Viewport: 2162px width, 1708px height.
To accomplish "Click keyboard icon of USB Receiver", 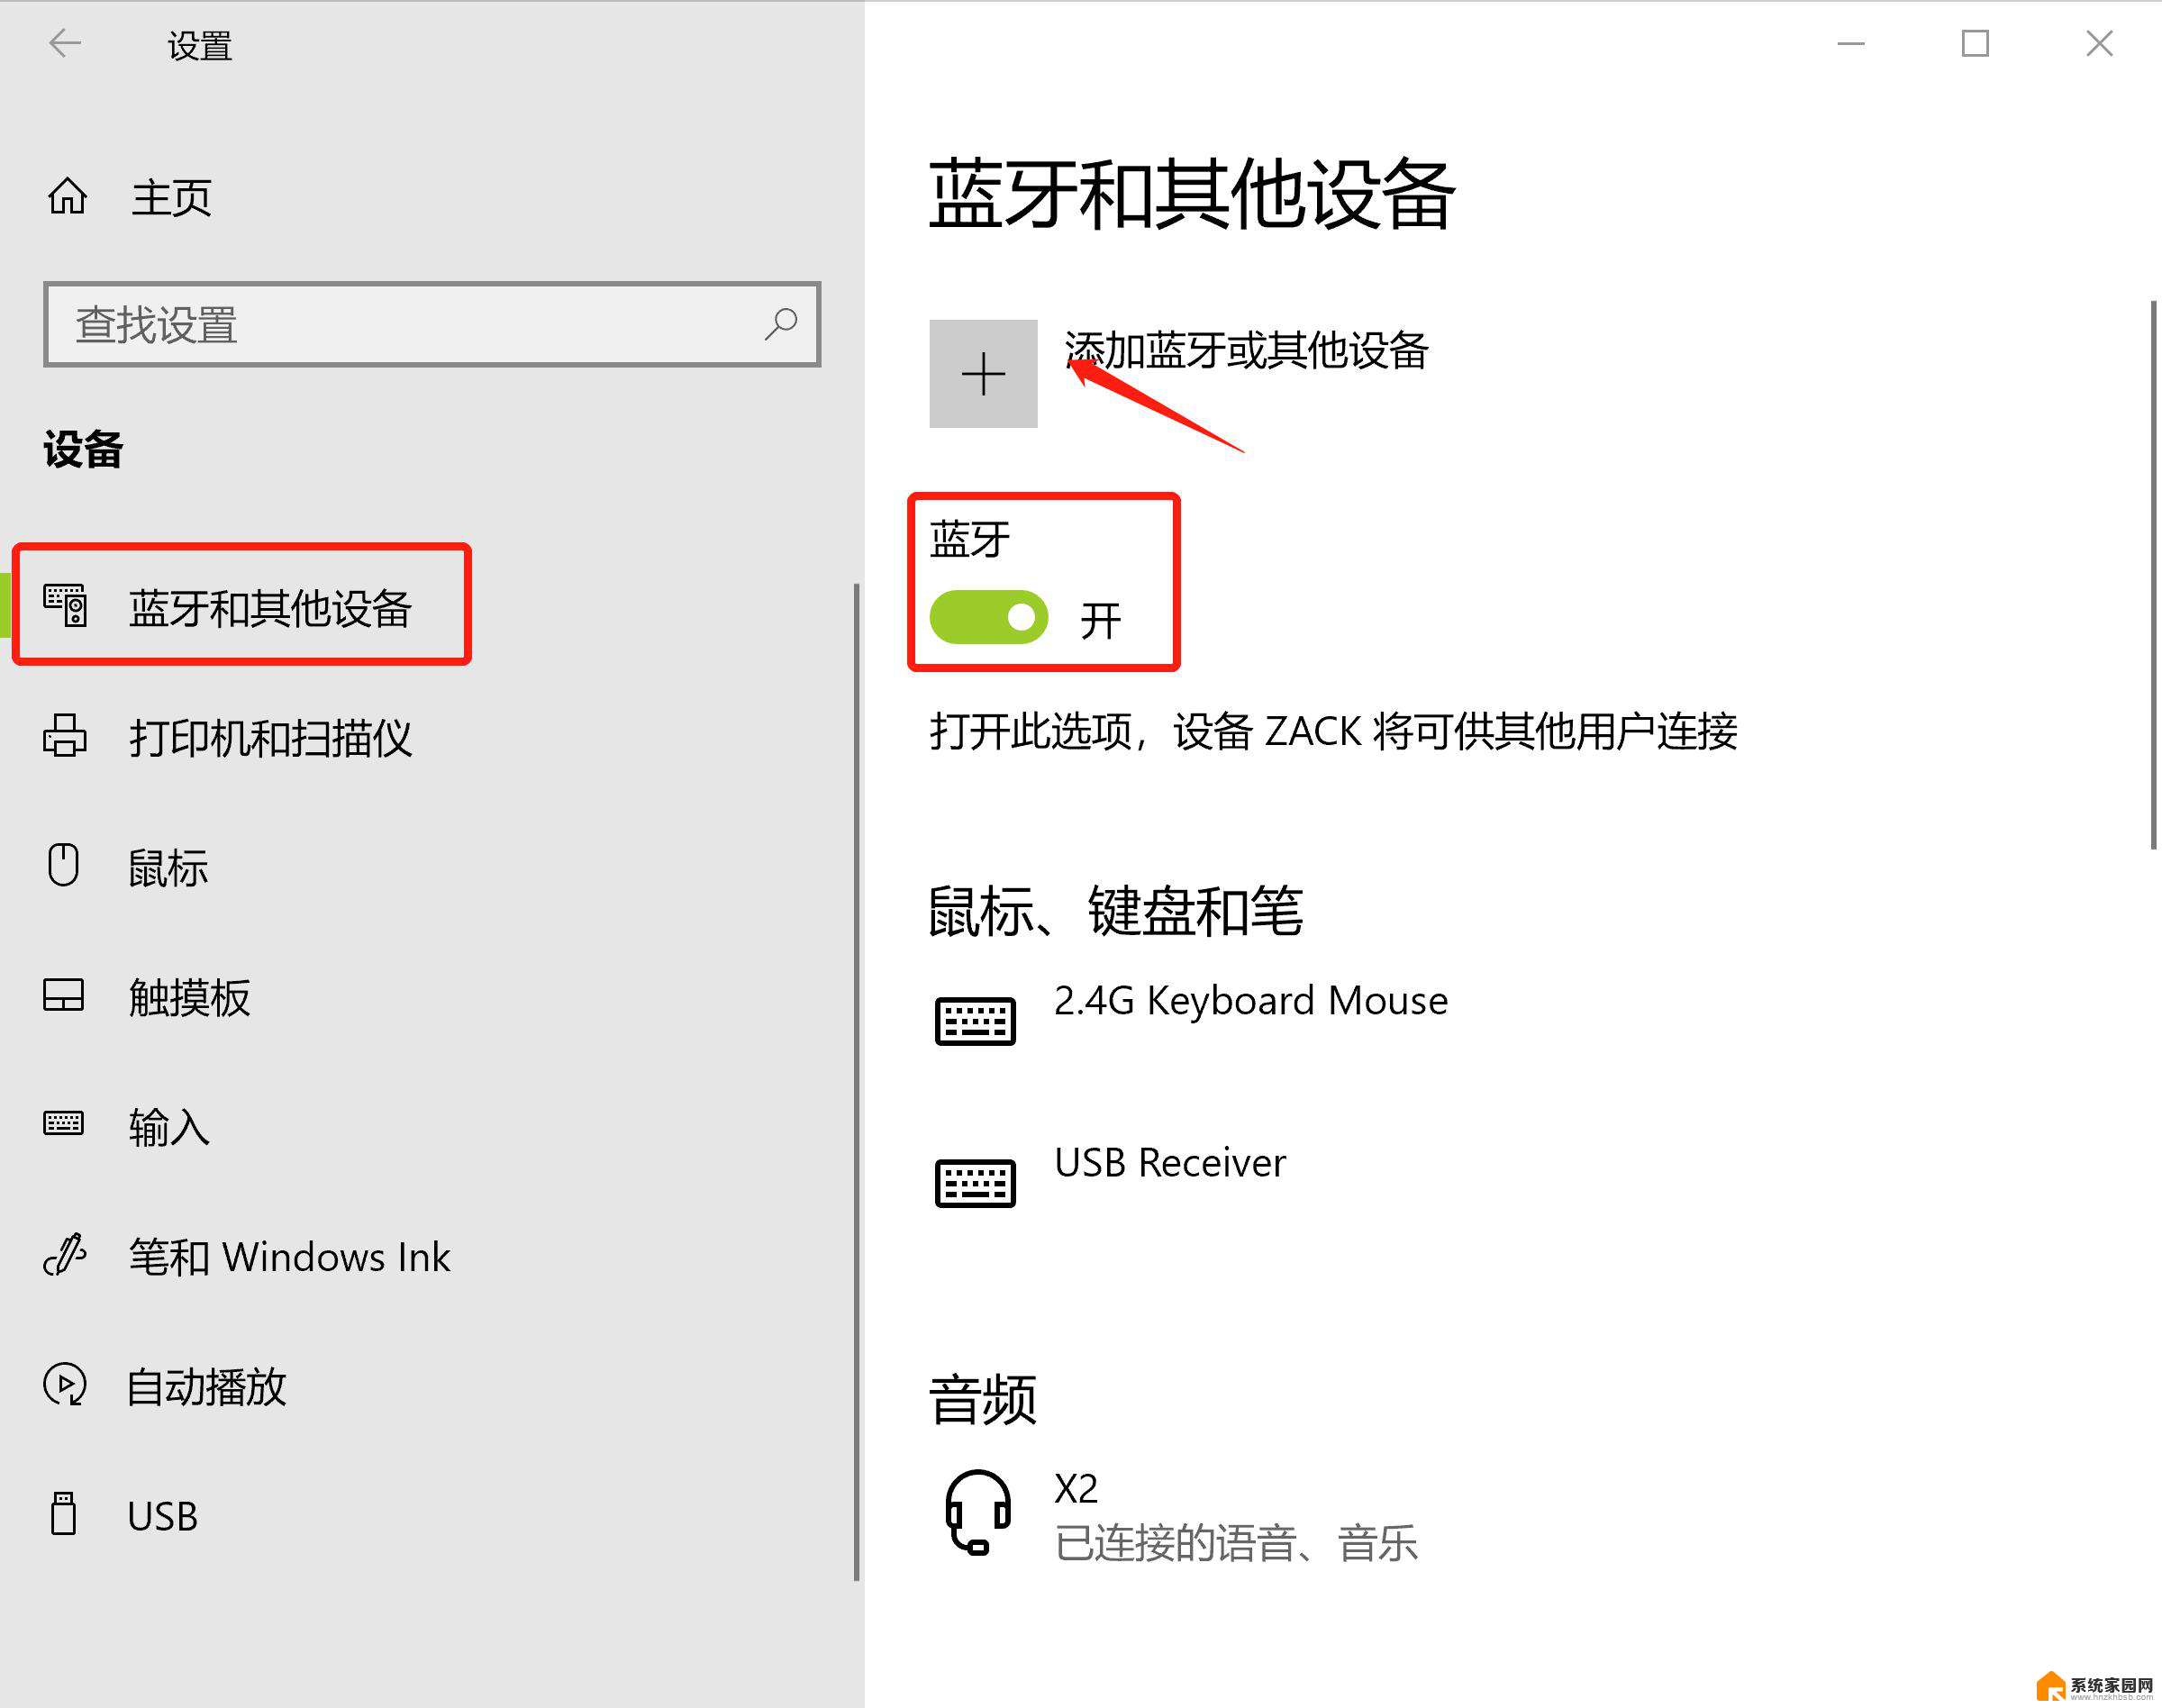I will coord(975,1183).
